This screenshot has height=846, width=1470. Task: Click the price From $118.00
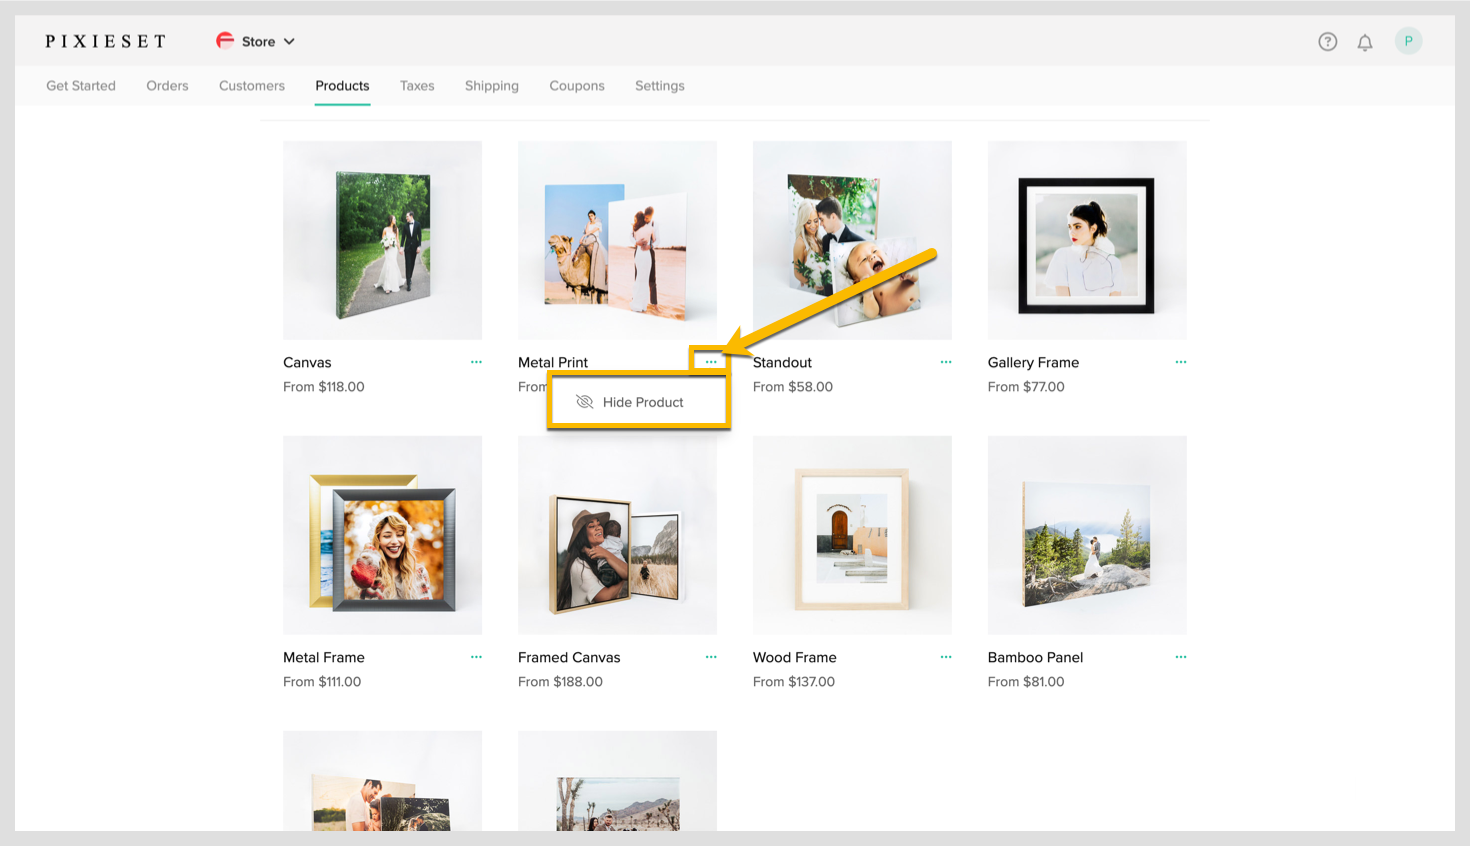pyautogui.click(x=324, y=387)
